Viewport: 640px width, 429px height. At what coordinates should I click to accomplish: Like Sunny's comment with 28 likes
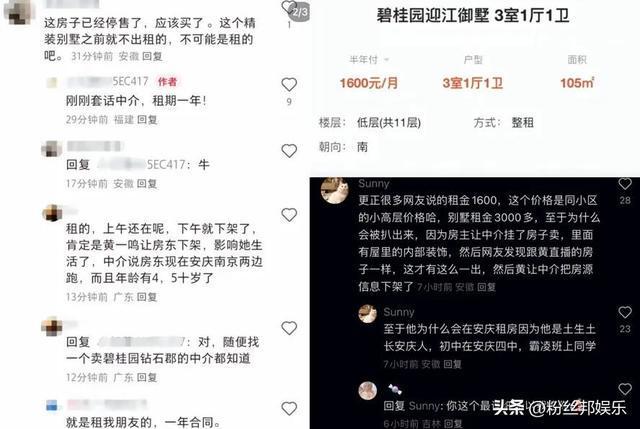click(x=625, y=184)
